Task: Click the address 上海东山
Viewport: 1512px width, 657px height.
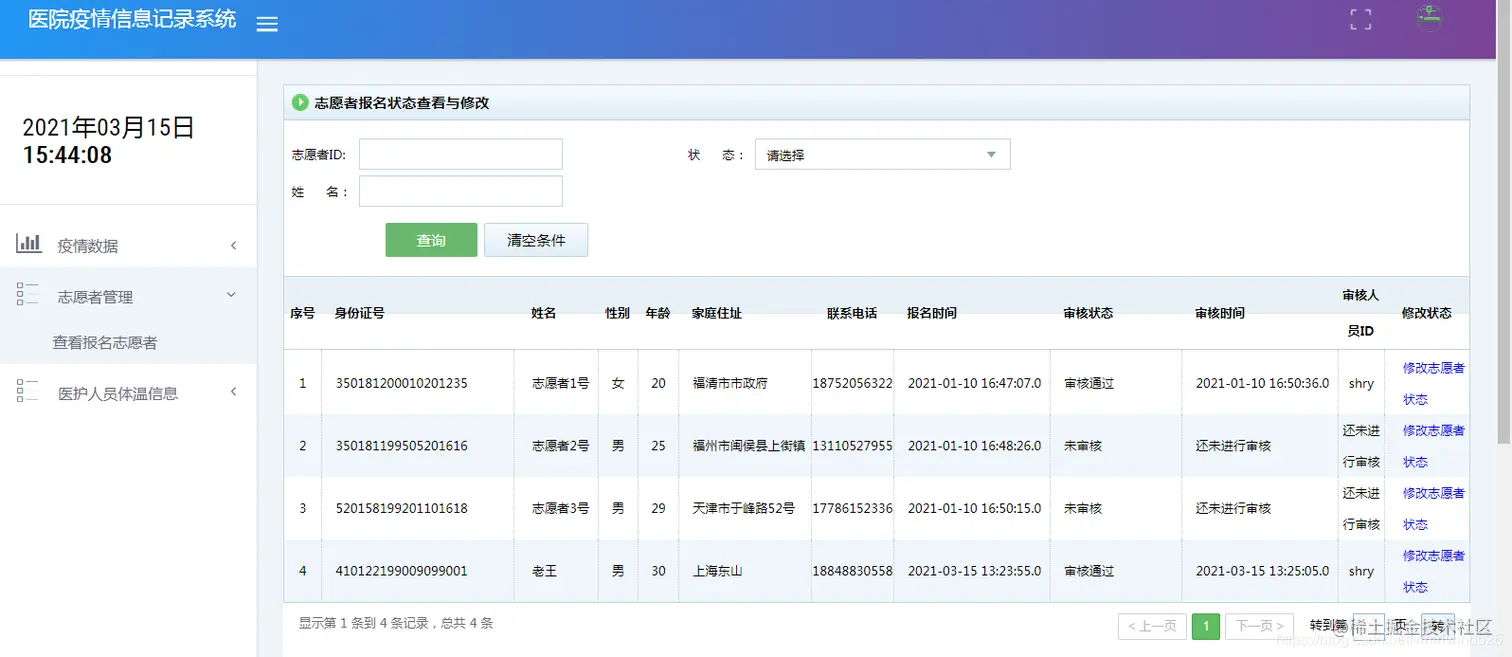Action: click(717, 571)
